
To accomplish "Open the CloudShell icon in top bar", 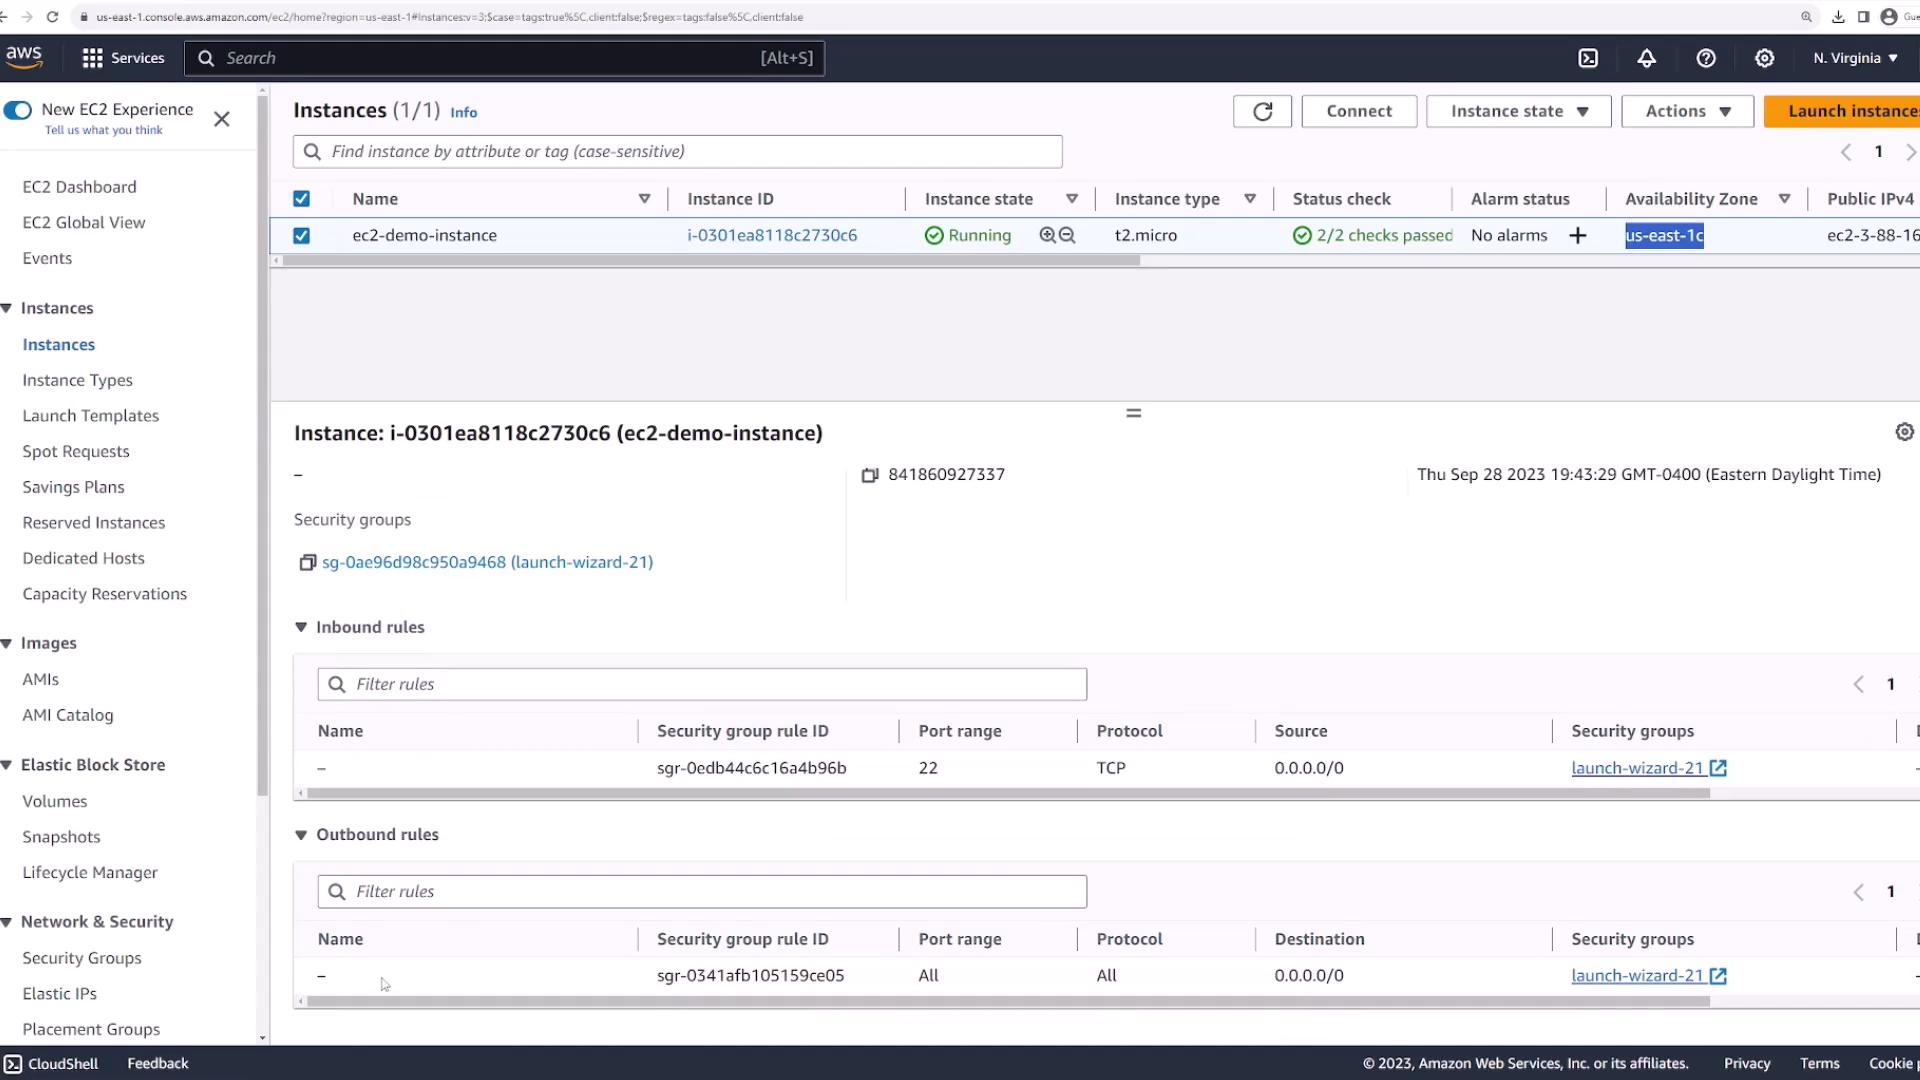I will 1588,58.
